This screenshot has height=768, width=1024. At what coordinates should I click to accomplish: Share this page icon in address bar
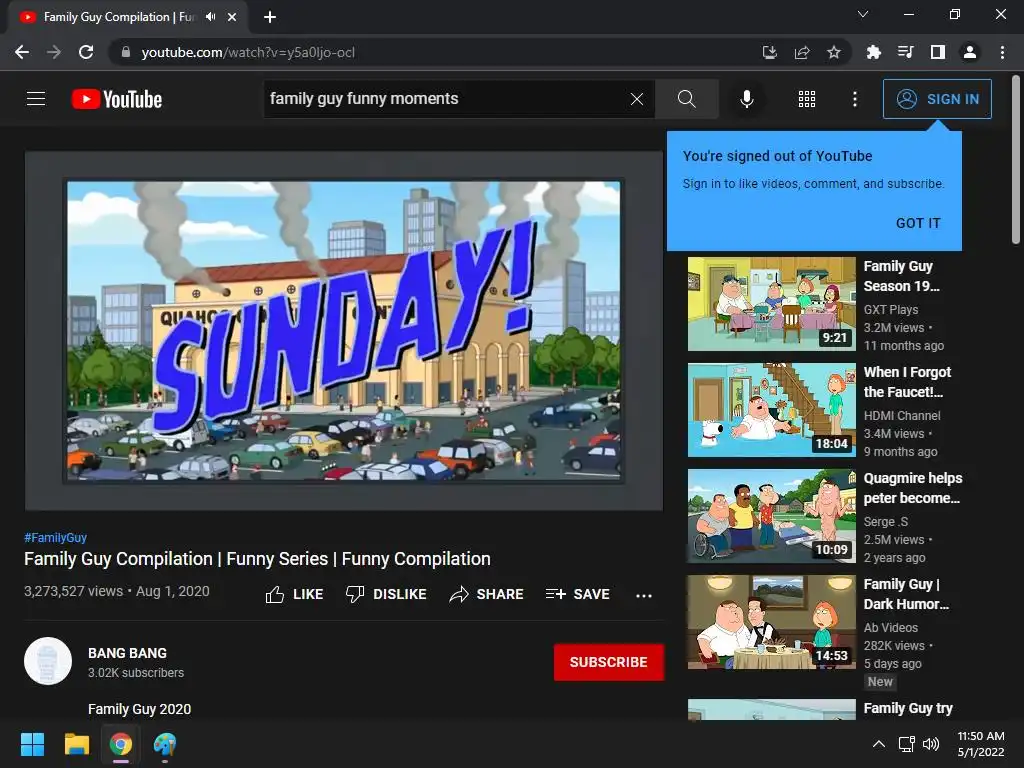(x=802, y=52)
